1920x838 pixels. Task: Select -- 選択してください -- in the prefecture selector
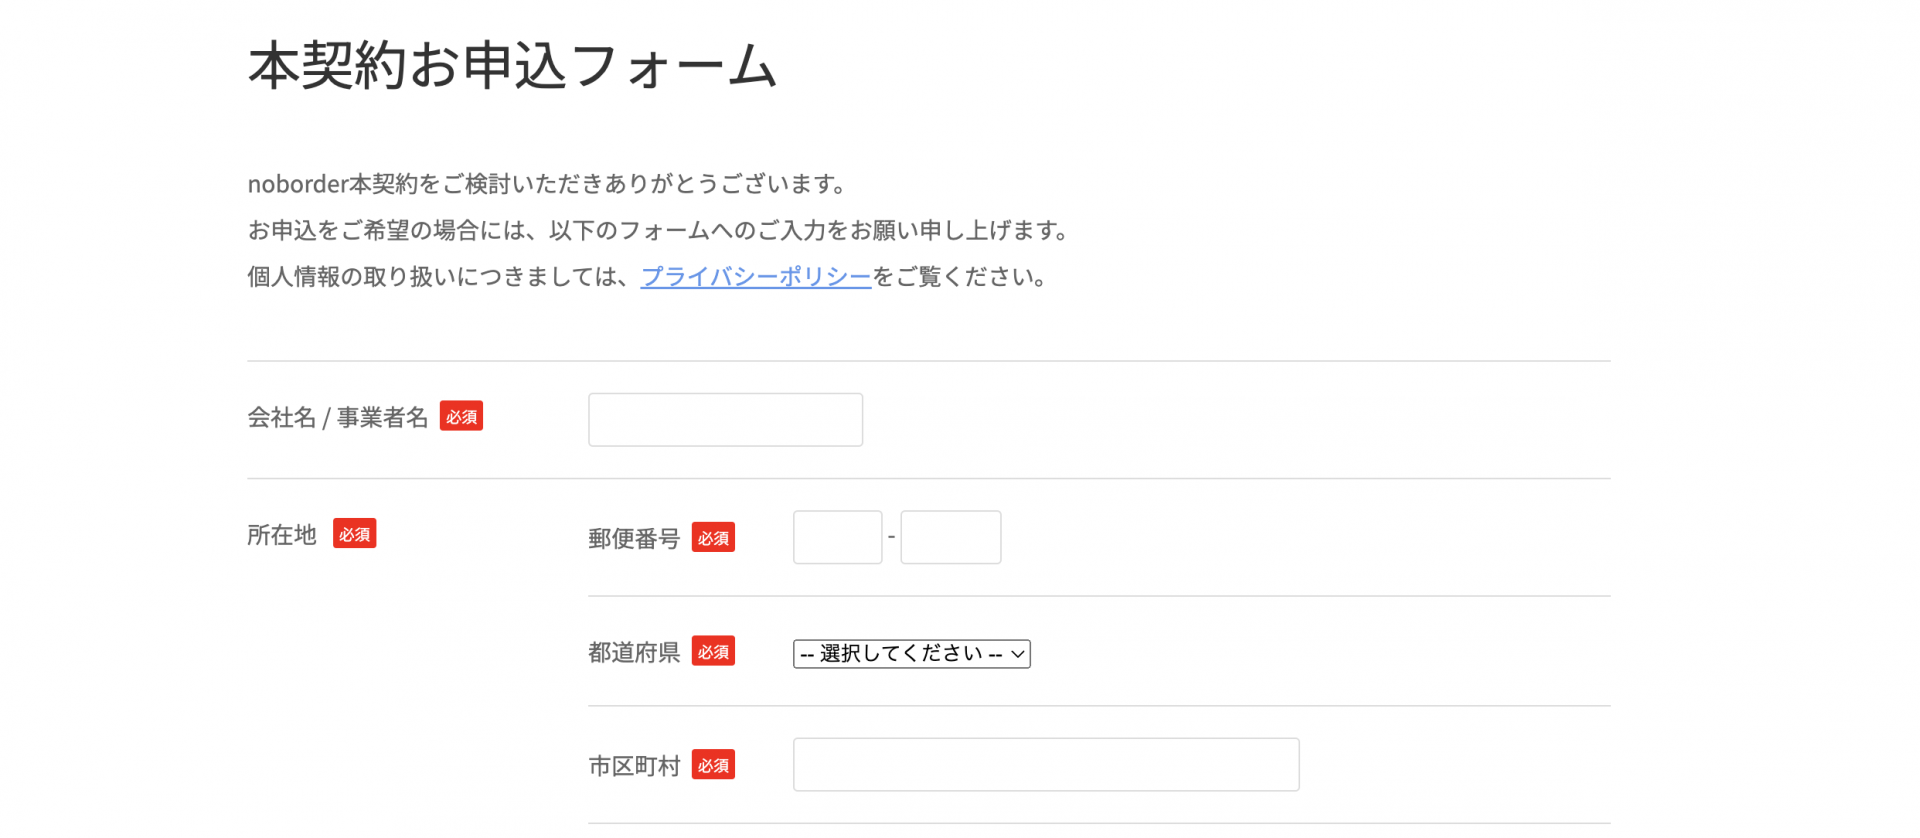click(x=910, y=653)
